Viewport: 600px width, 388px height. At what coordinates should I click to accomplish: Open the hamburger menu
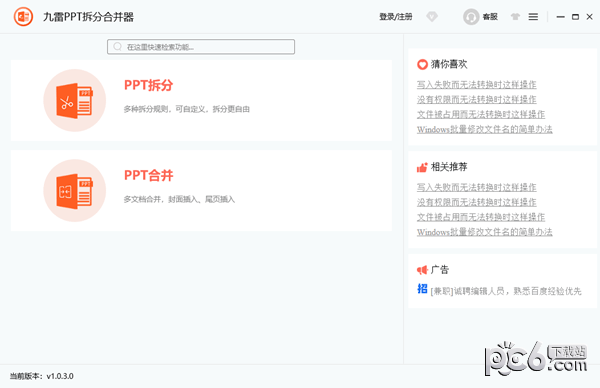pyautogui.click(x=533, y=17)
